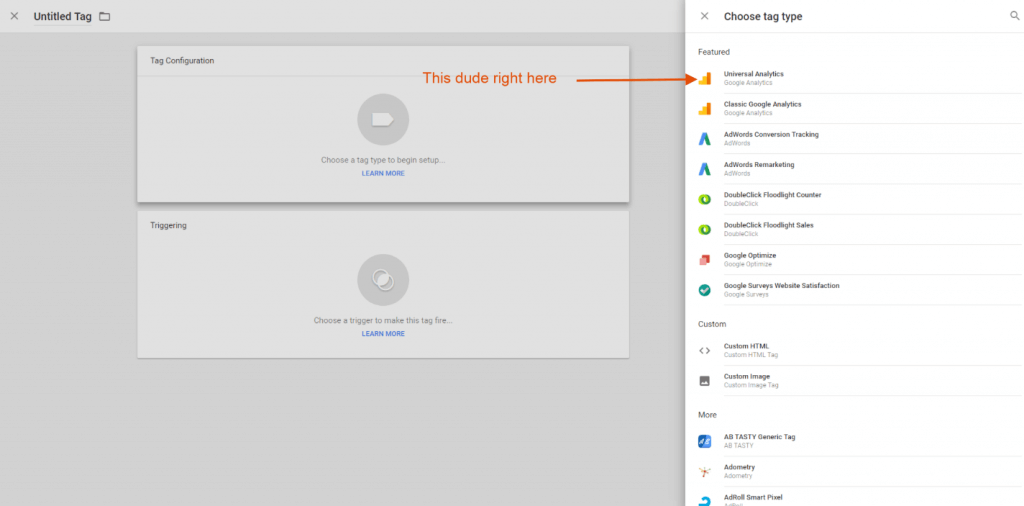Click the overlapping circles Triggering icon

coord(383,280)
